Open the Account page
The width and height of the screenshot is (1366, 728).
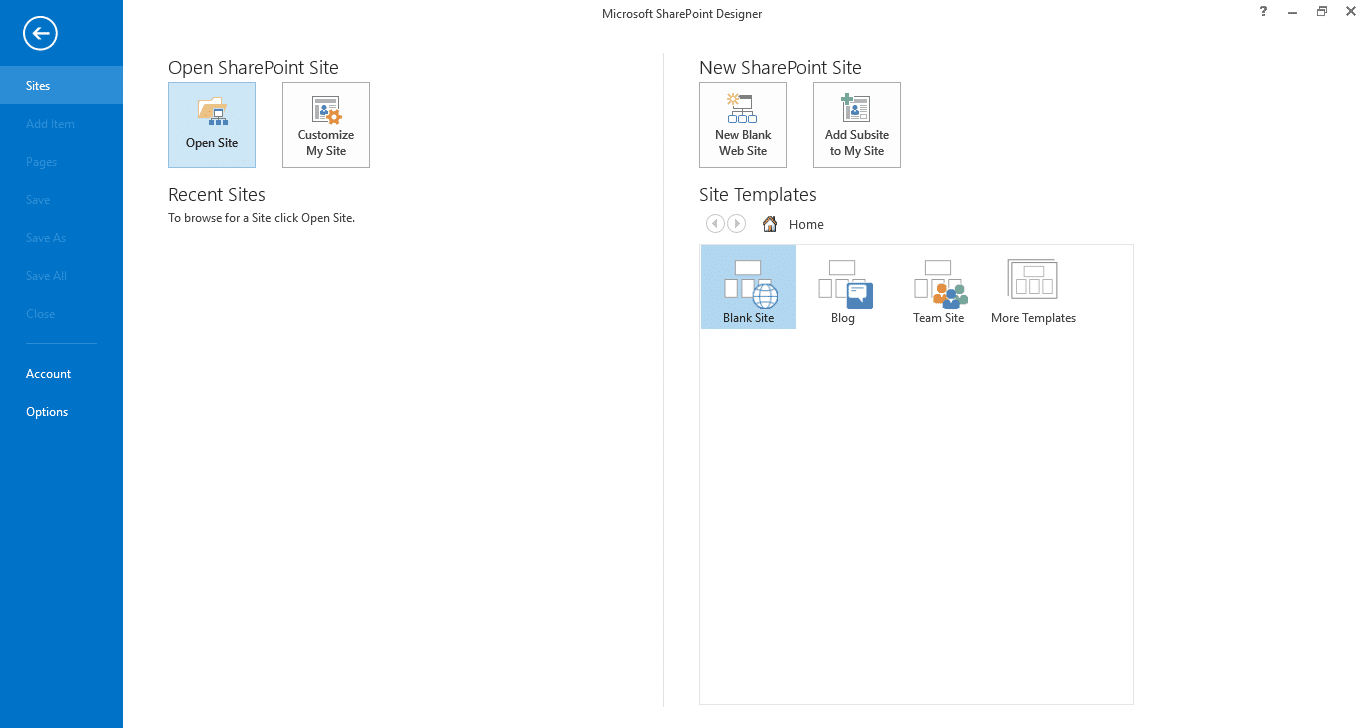point(61,373)
